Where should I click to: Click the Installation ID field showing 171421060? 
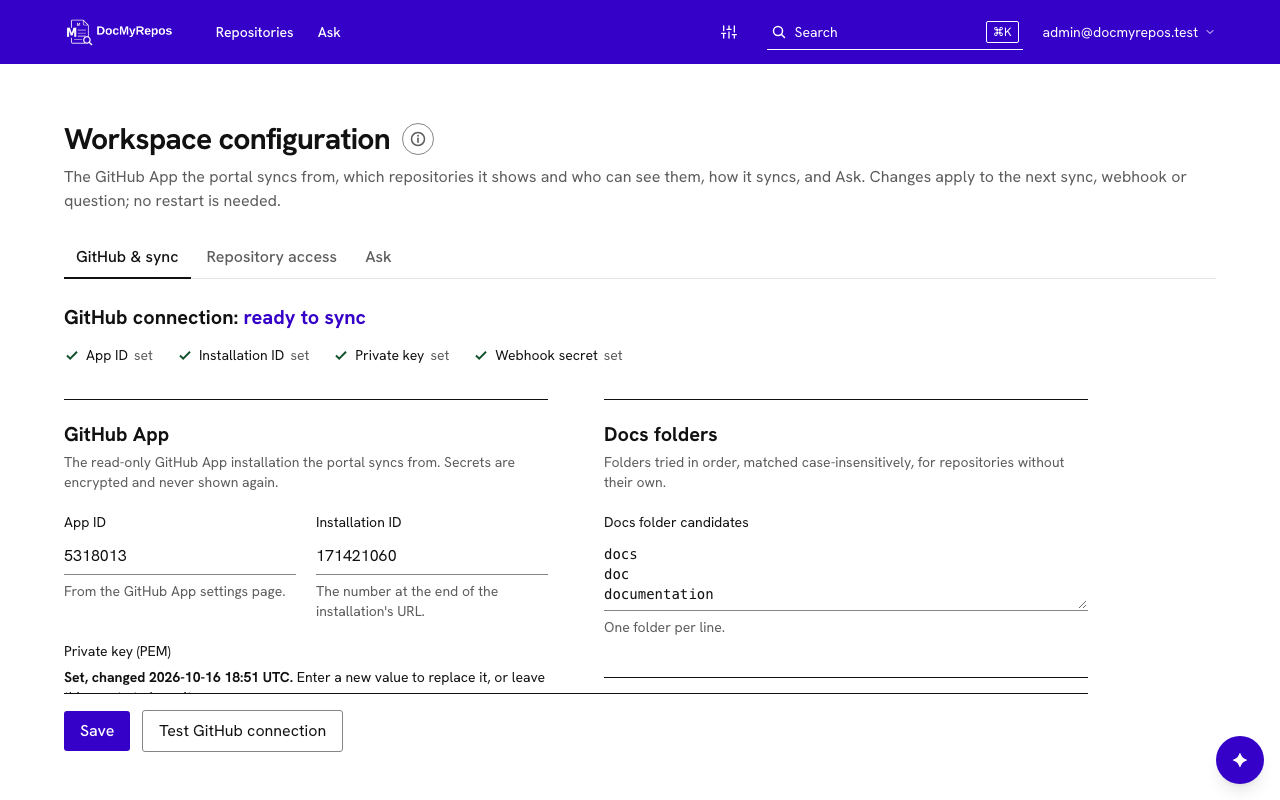point(432,556)
